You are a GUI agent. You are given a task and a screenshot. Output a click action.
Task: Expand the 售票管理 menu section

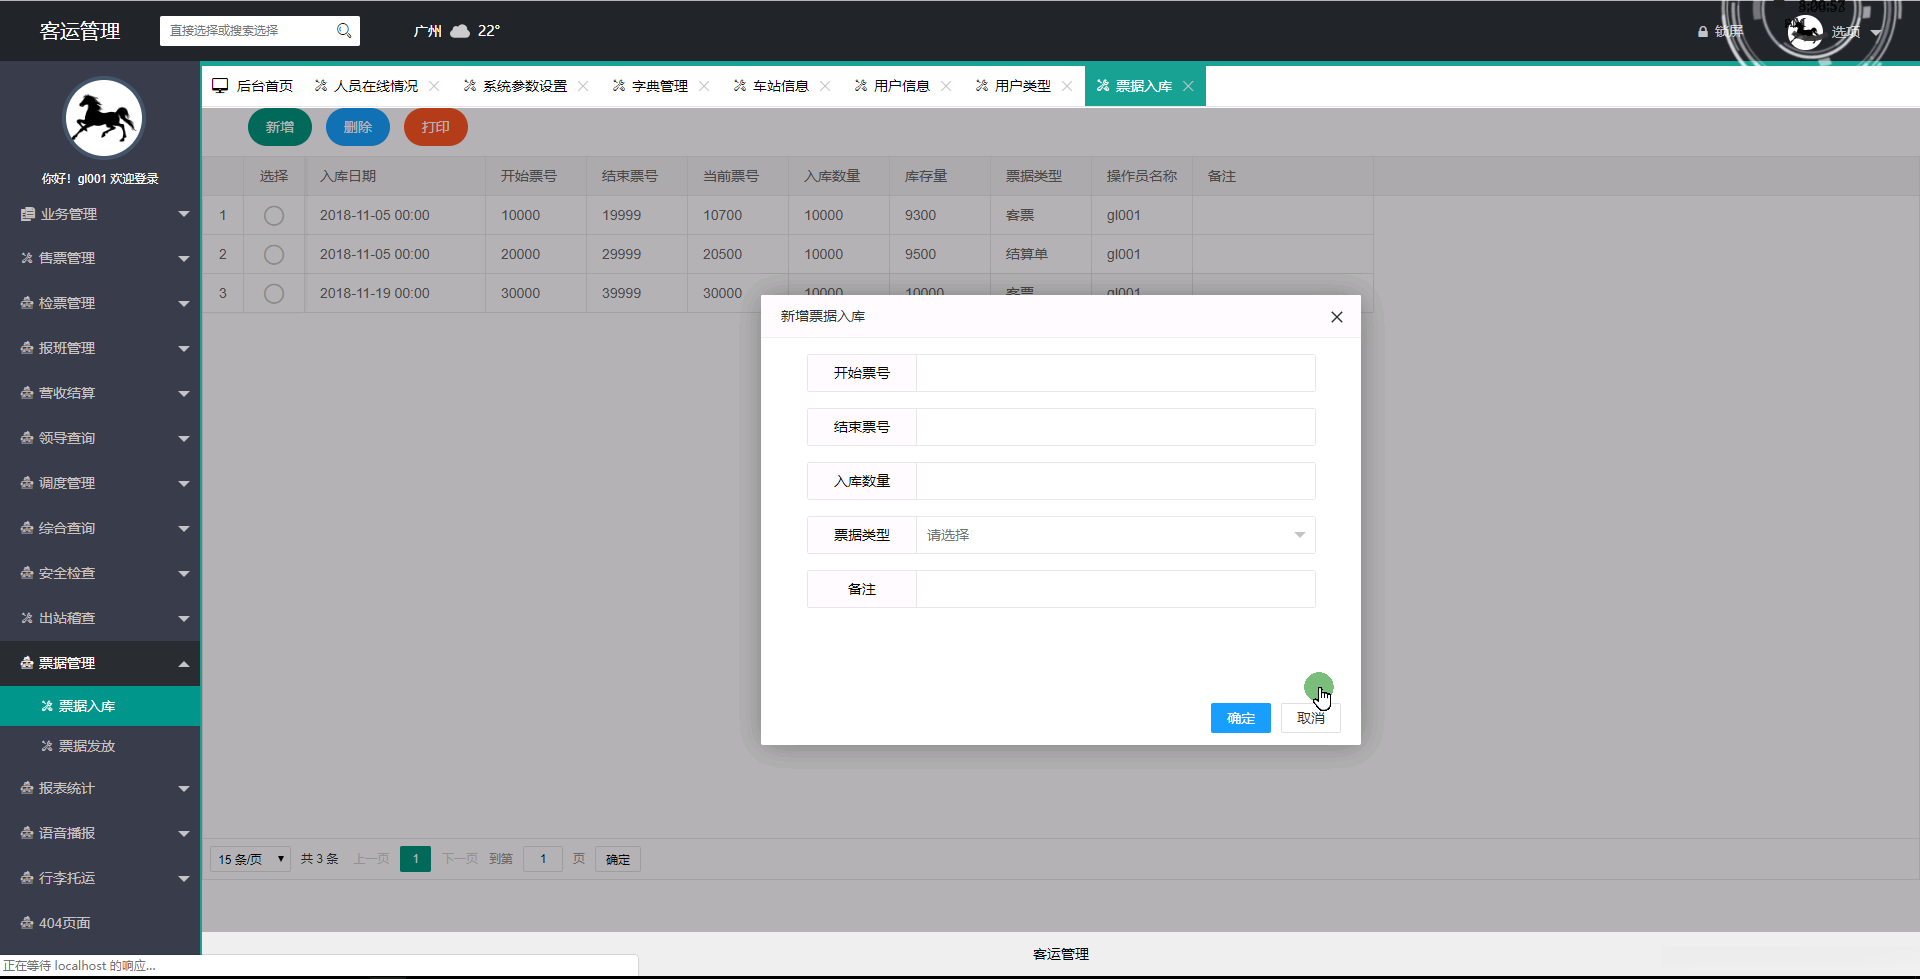(x=65, y=257)
